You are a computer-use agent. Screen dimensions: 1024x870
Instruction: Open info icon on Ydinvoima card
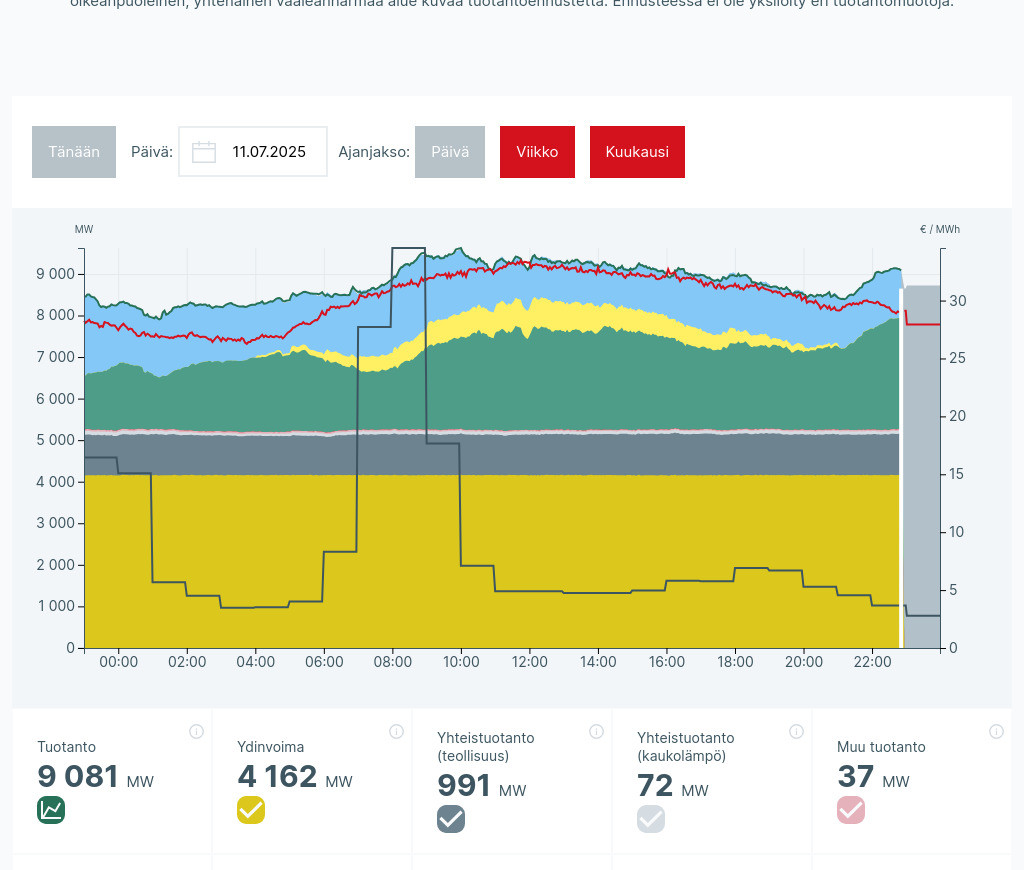point(396,732)
